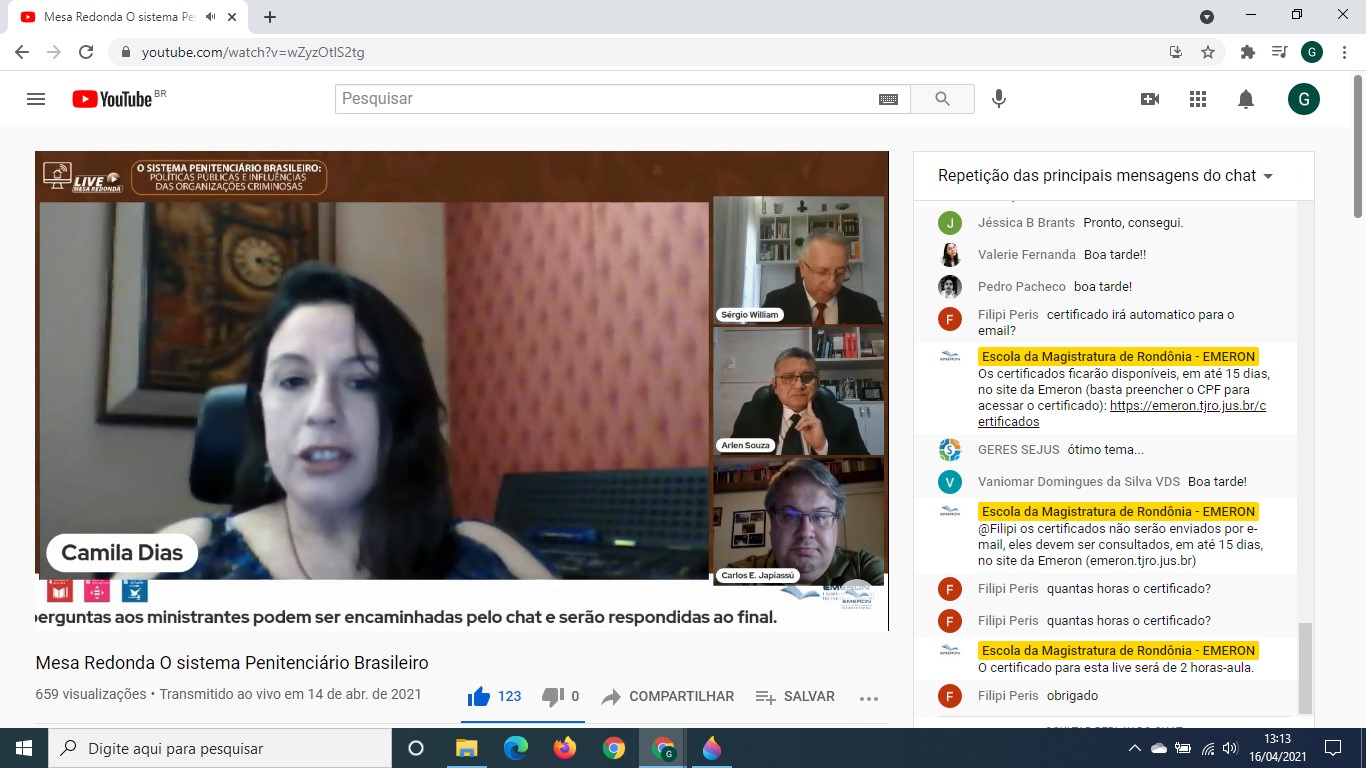
Task: Open the YouTube apps grid
Action: tap(1198, 99)
